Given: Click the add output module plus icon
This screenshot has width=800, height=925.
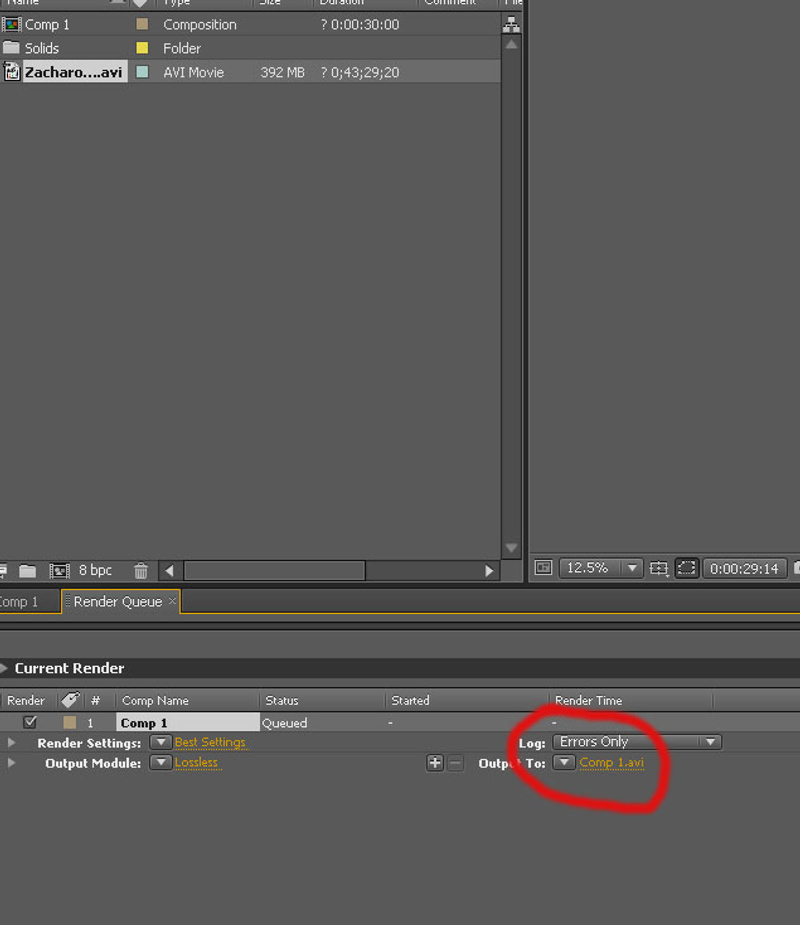Looking at the screenshot, I should [x=435, y=763].
